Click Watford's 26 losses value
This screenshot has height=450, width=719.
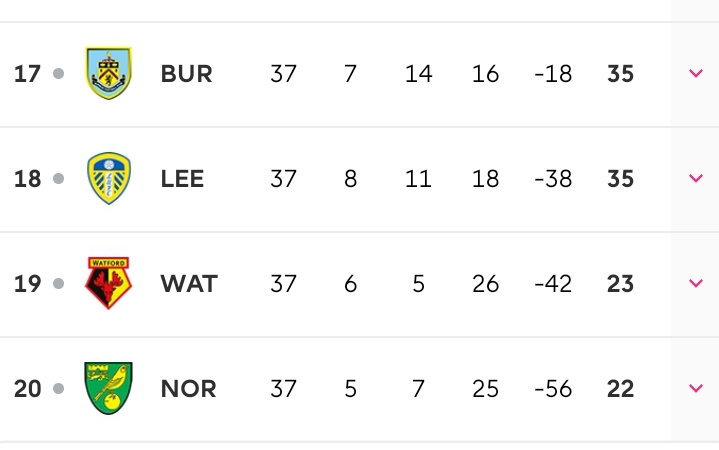[486, 284]
